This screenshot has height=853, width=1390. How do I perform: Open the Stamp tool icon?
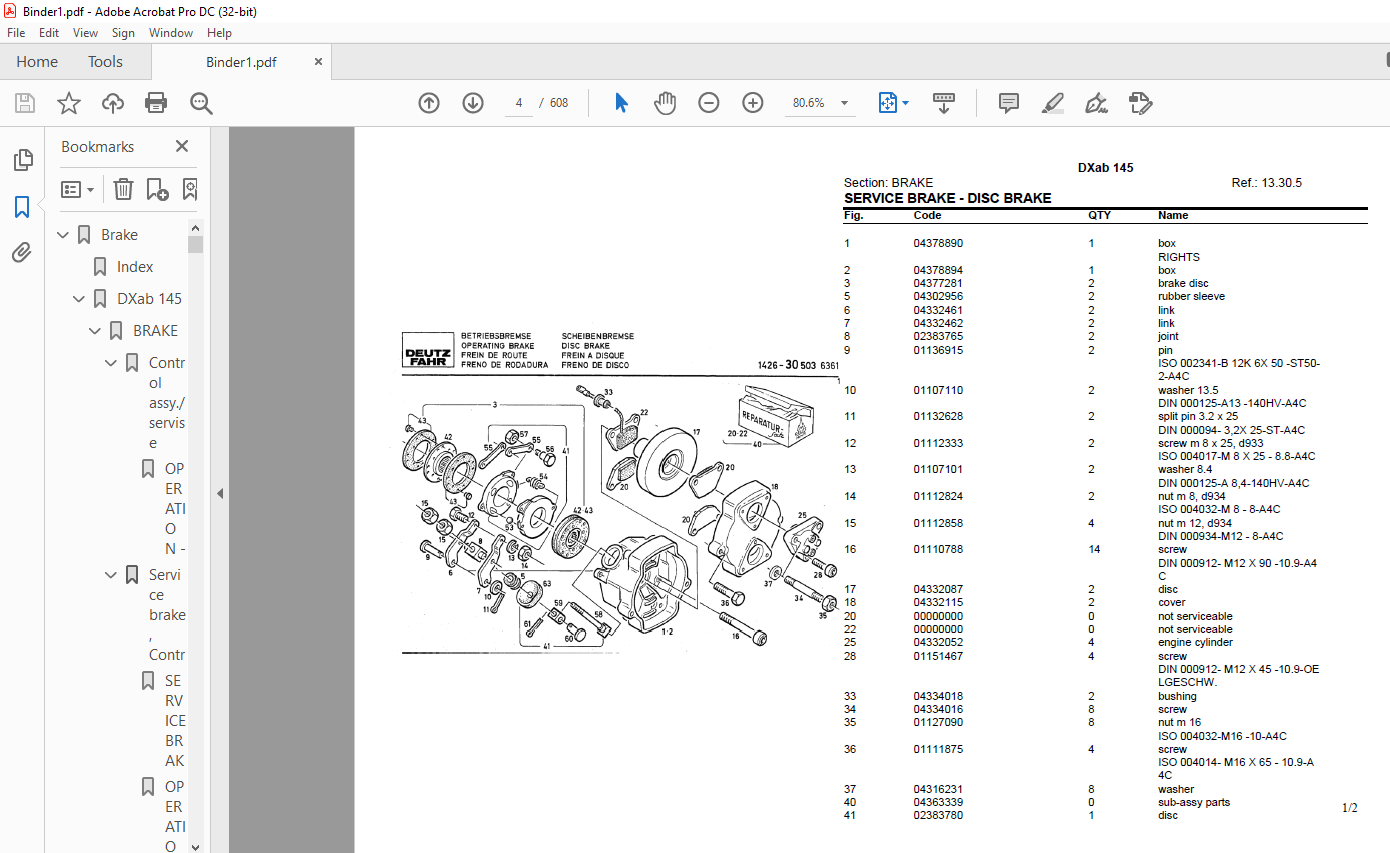1140,103
